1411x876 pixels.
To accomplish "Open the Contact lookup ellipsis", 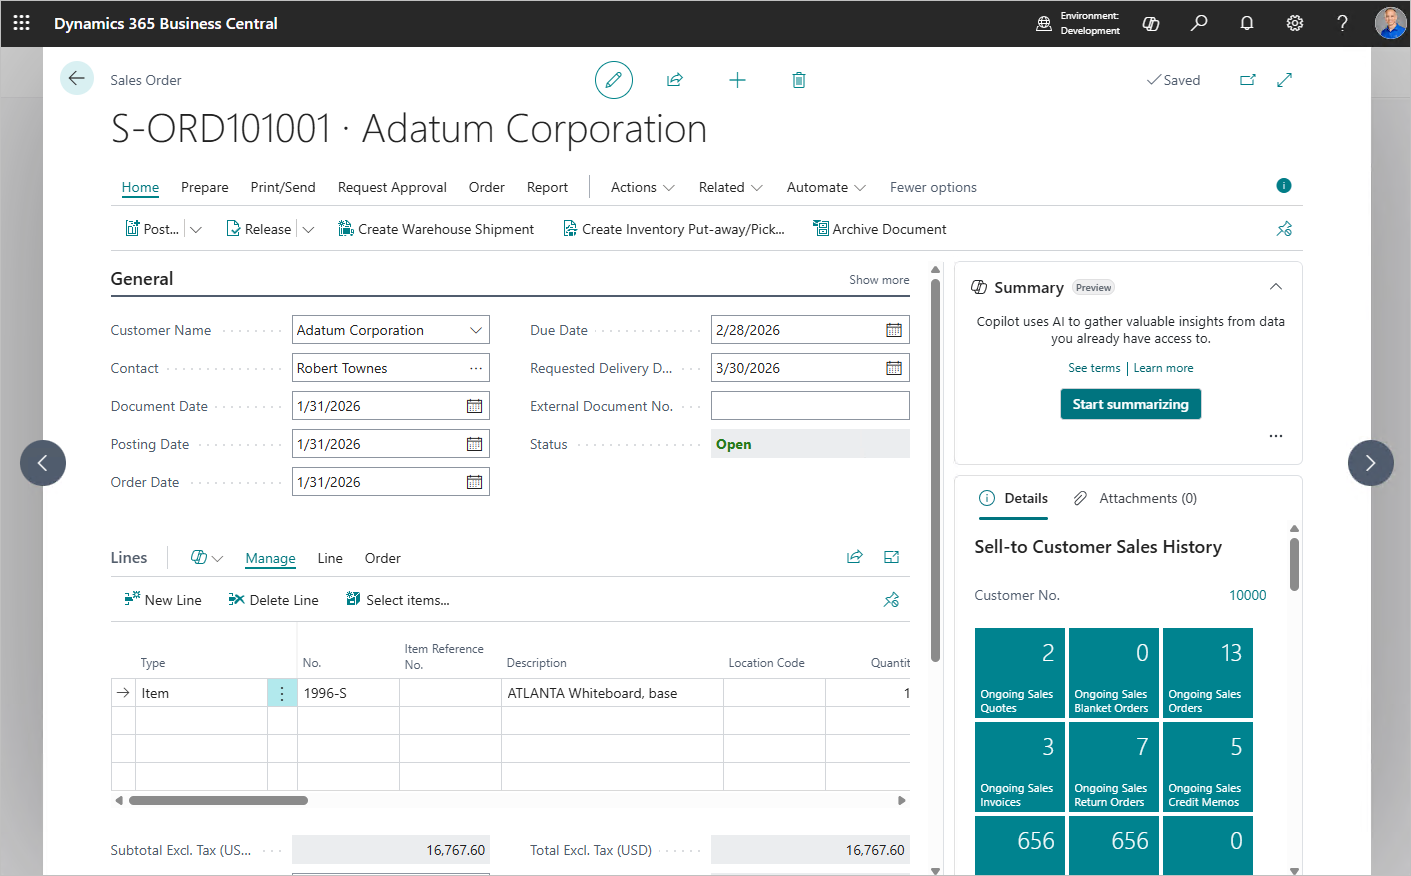I will [476, 368].
